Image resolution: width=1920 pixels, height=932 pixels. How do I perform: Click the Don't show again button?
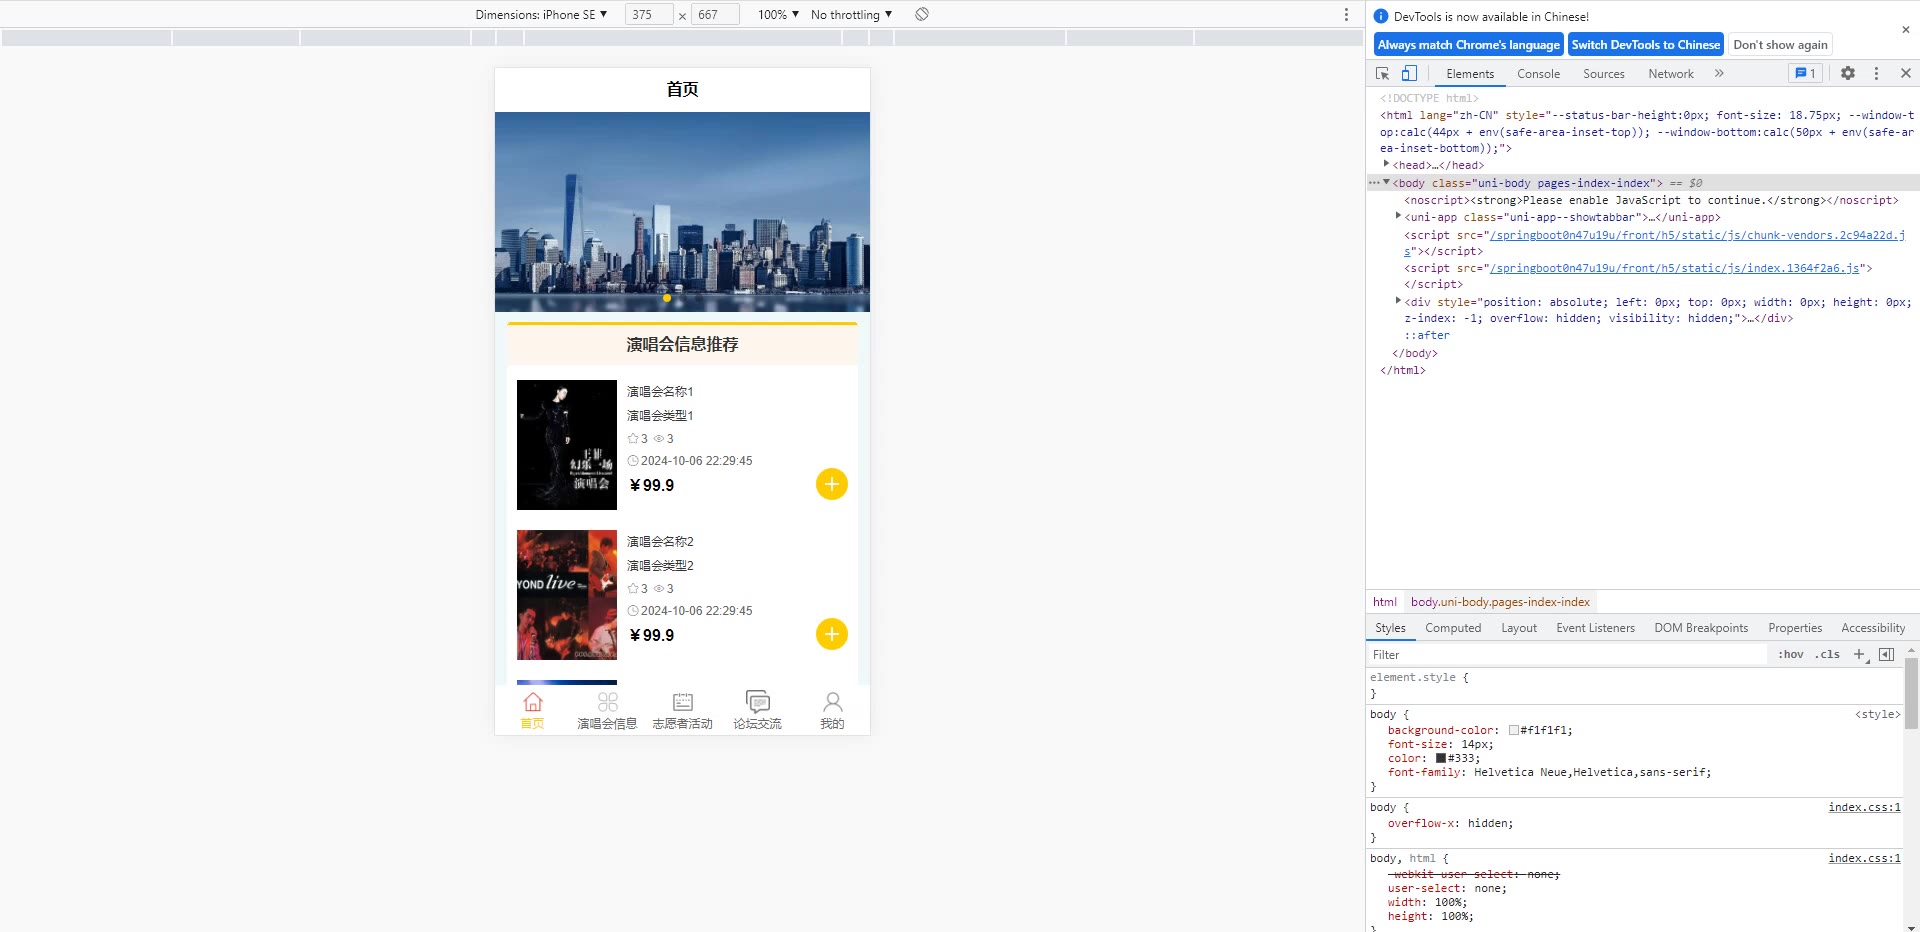[x=1780, y=45]
